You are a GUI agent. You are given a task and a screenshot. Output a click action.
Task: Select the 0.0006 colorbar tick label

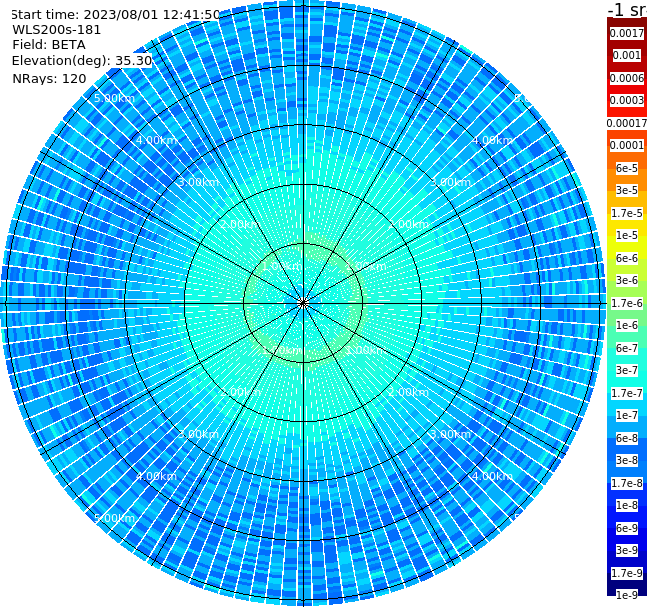[627, 78]
